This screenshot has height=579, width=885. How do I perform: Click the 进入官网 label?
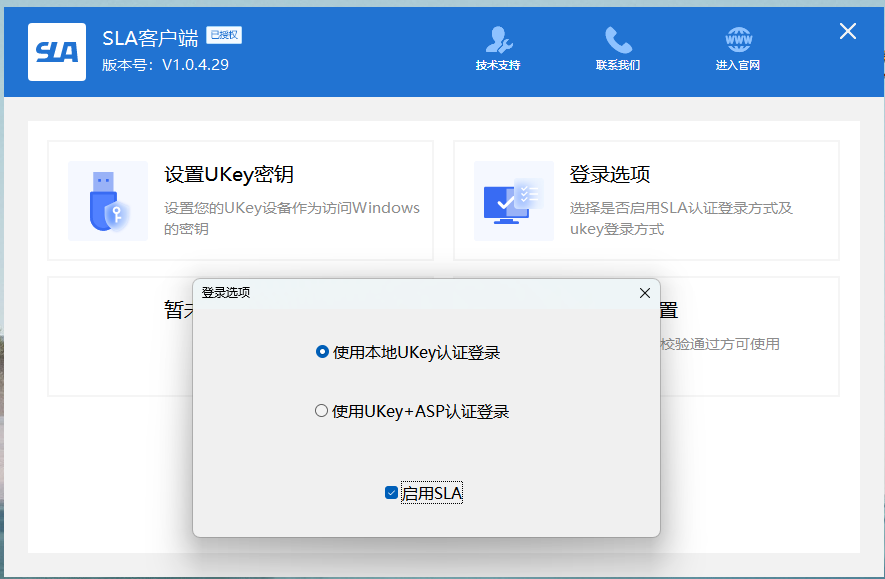pyautogui.click(x=738, y=65)
